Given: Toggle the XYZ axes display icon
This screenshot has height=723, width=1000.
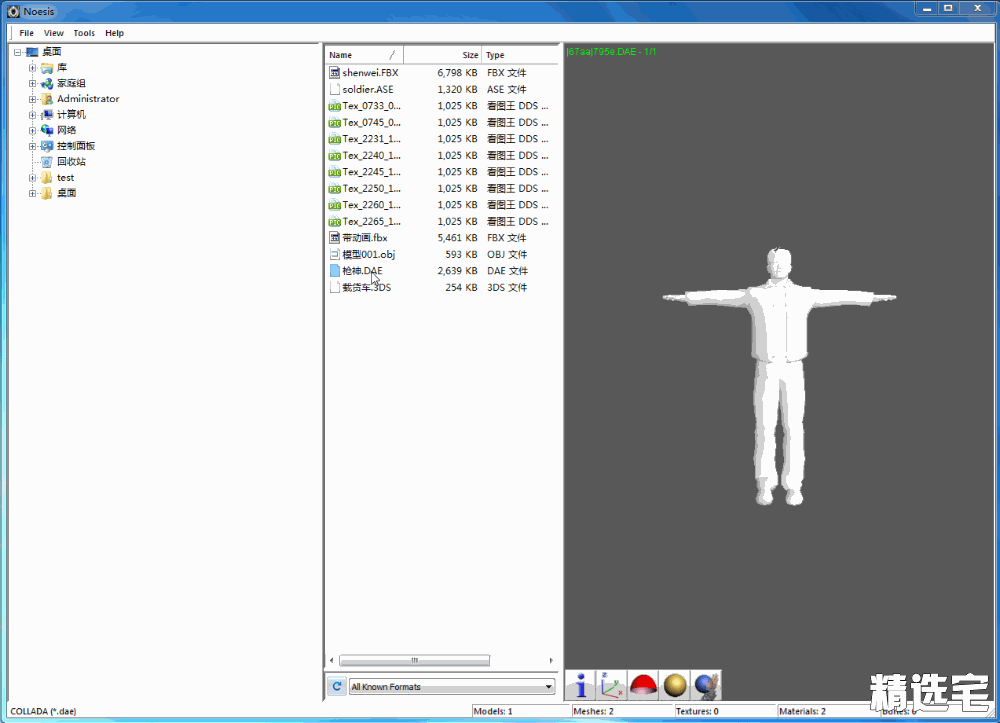Looking at the screenshot, I should pos(612,685).
